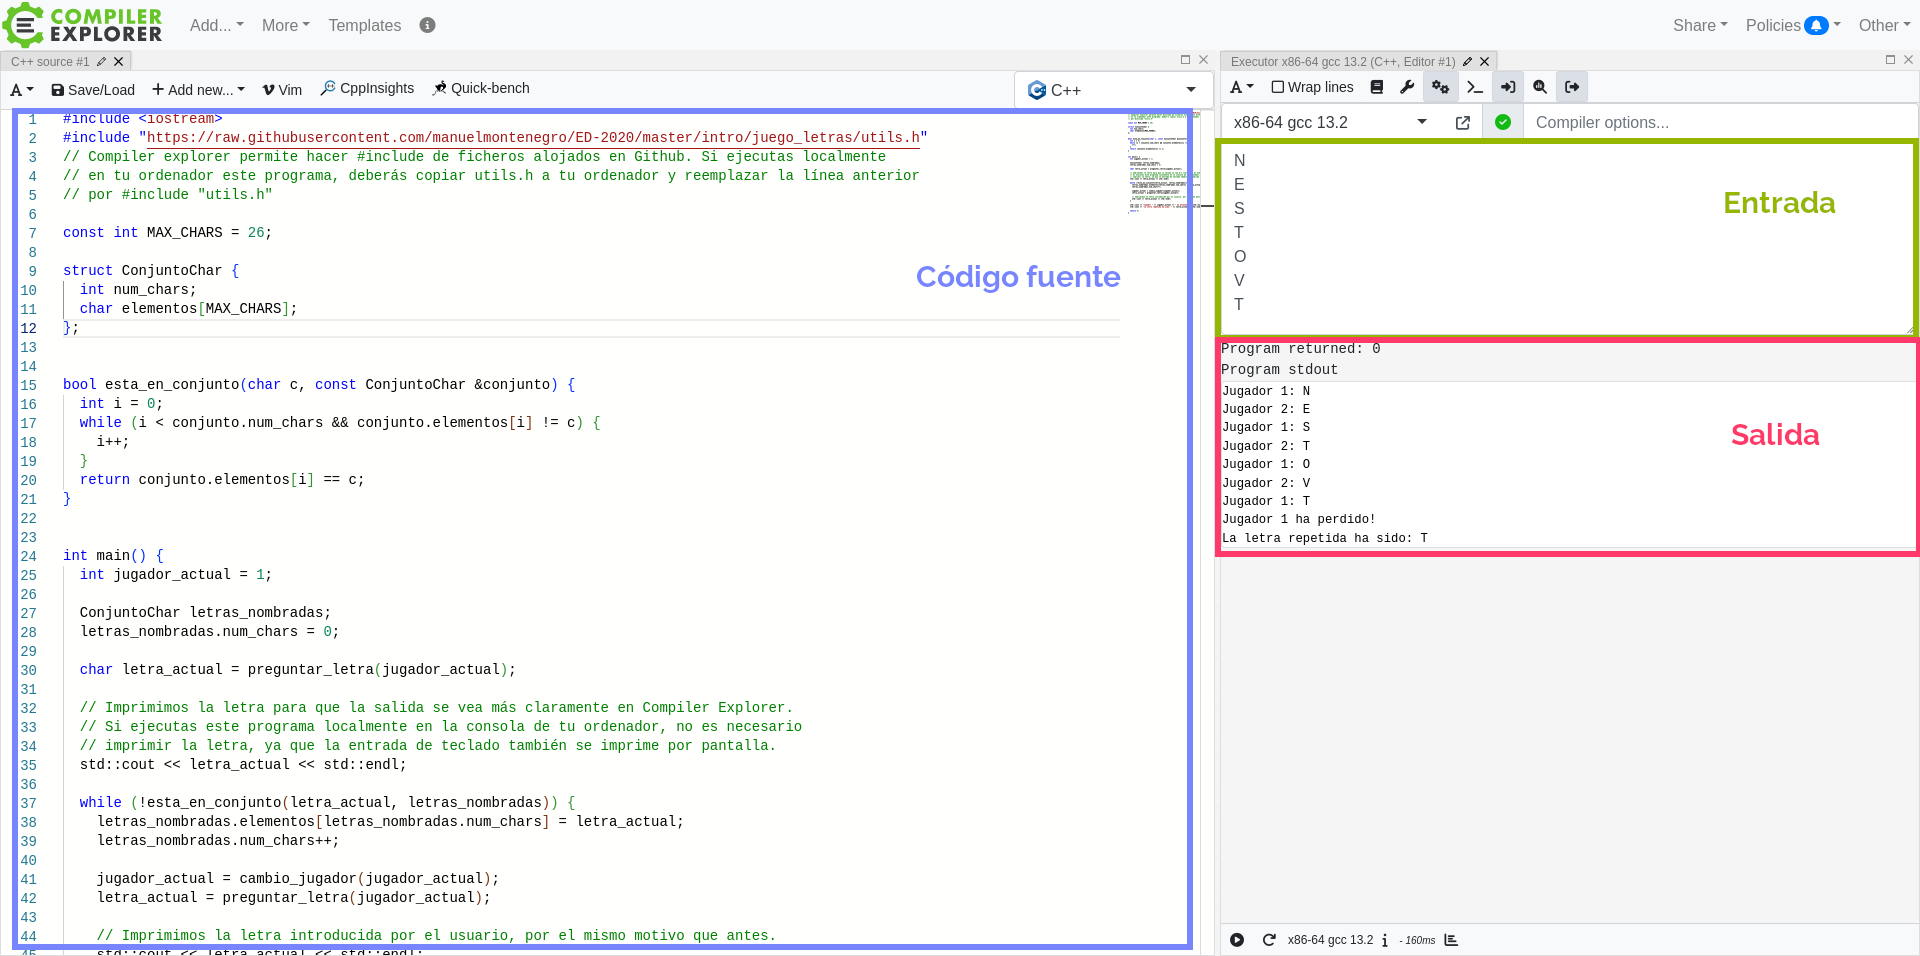Open the libraries book icon in executor
Screen dimensions: 1920x956
pos(1377,87)
